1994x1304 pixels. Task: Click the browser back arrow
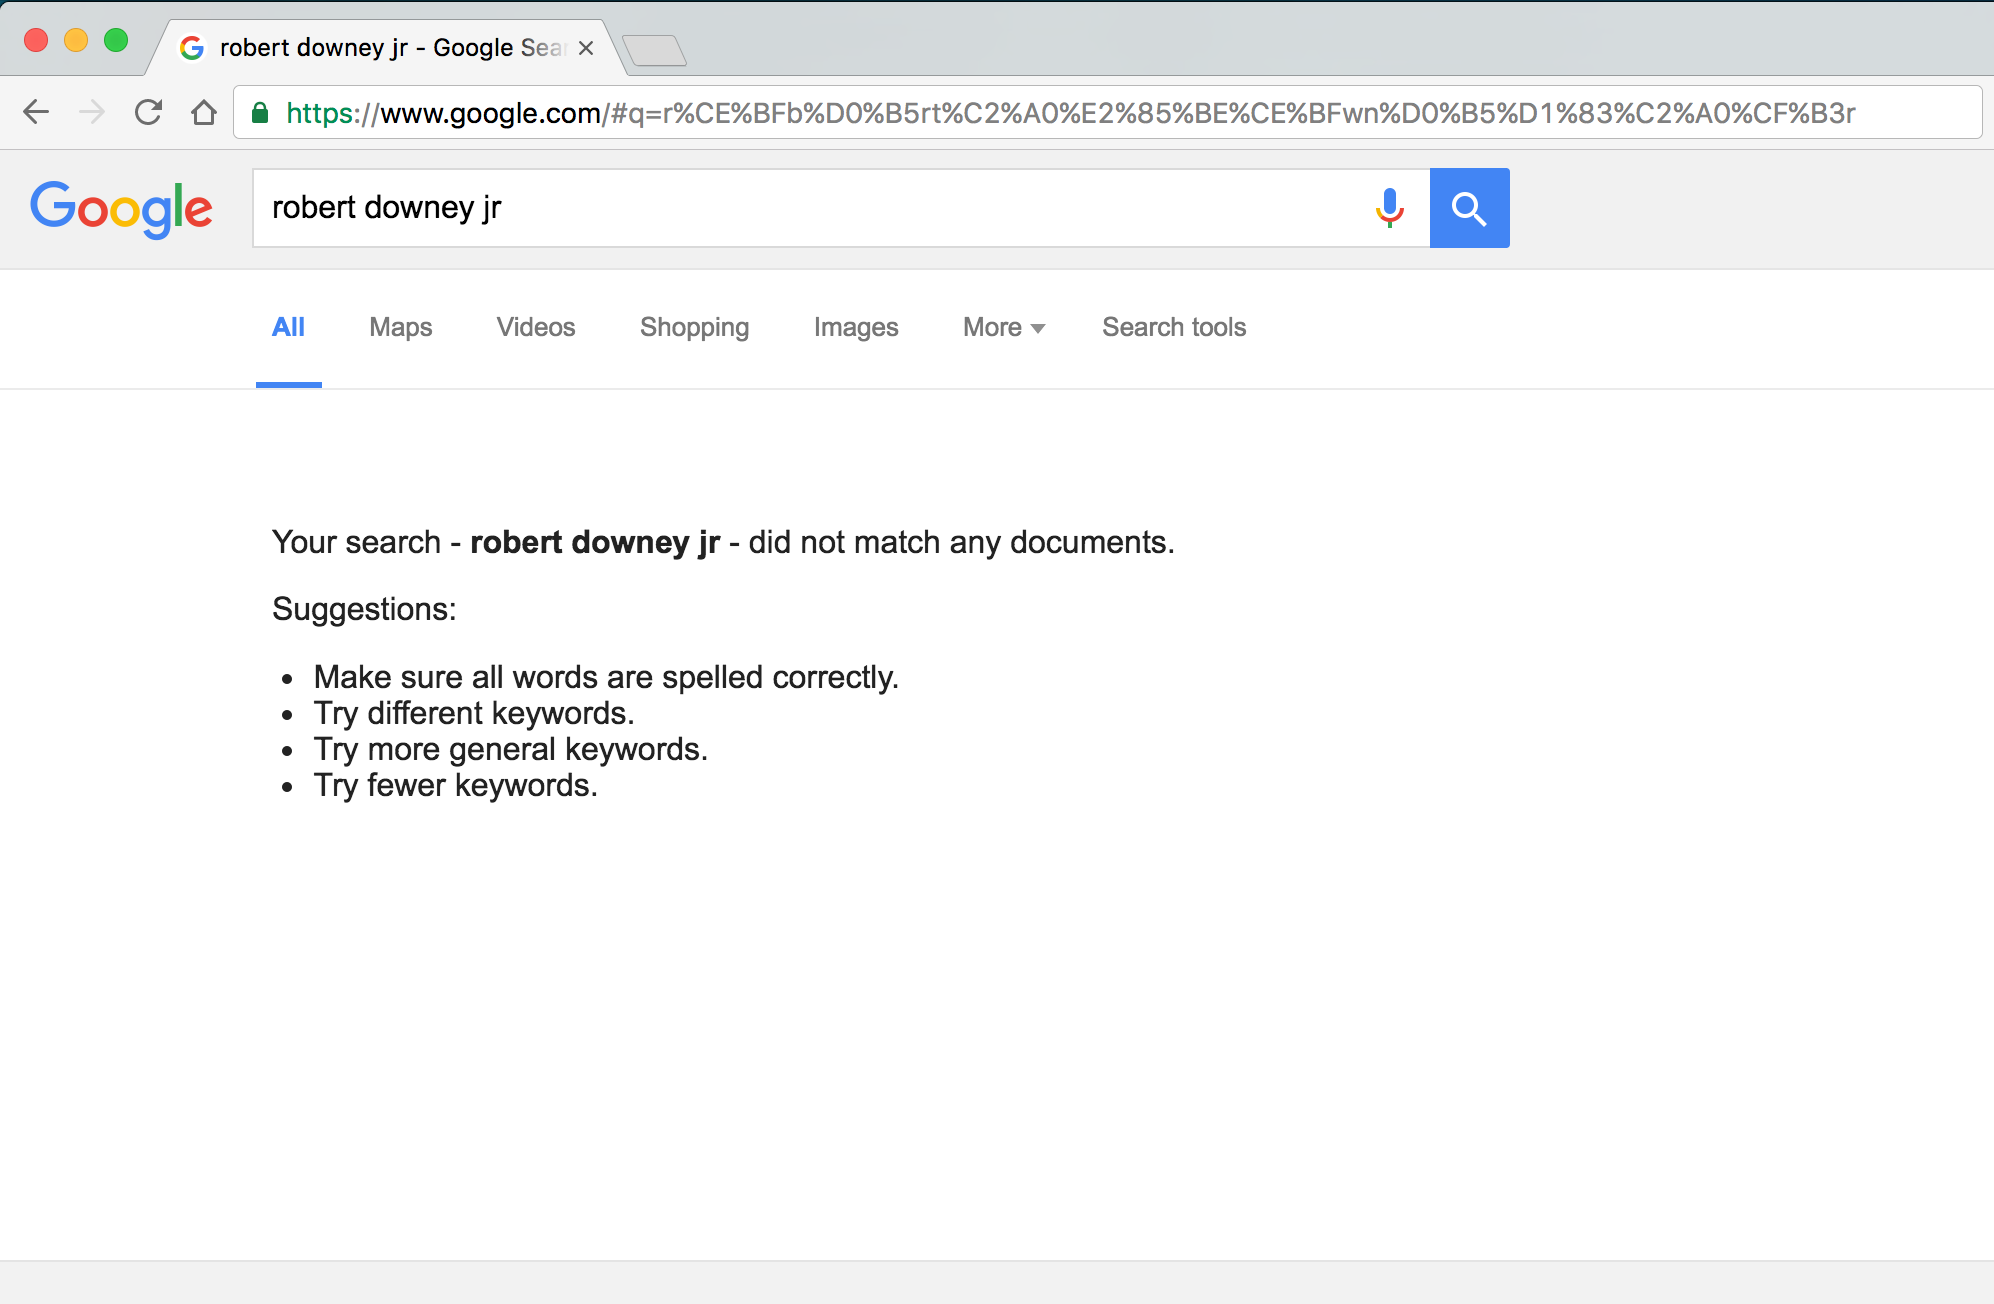point(36,112)
